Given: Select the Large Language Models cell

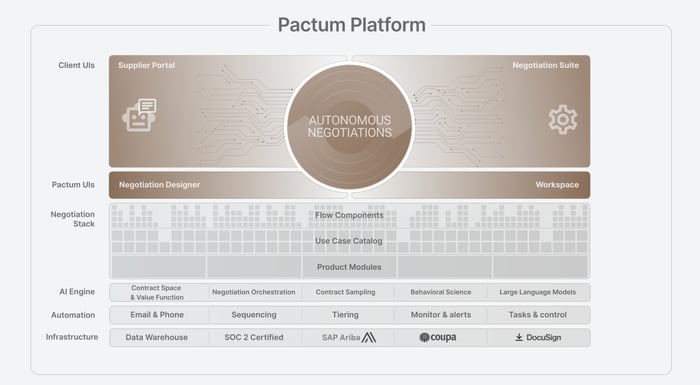Looking at the screenshot, I should point(538,292).
